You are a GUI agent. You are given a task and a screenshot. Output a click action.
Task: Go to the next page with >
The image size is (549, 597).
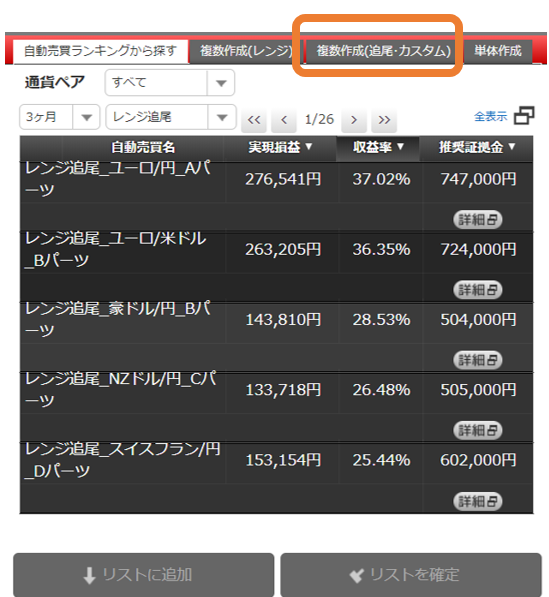[x=354, y=120]
